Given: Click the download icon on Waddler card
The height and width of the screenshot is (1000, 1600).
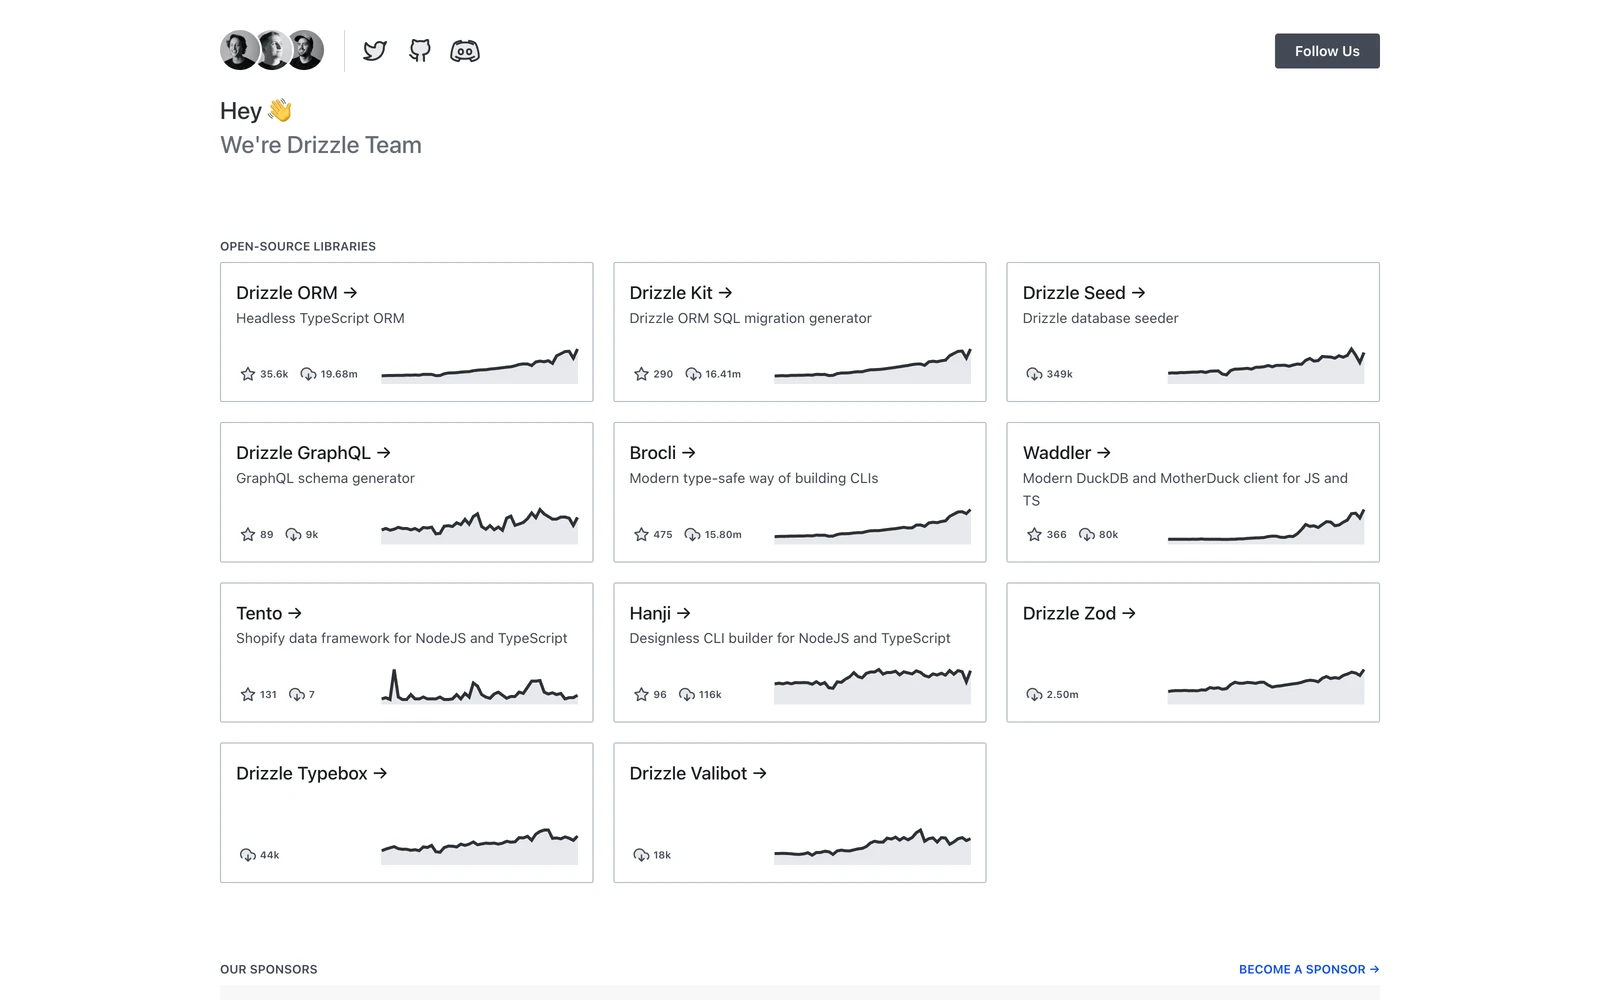Looking at the screenshot, I should coord(1087,534).
